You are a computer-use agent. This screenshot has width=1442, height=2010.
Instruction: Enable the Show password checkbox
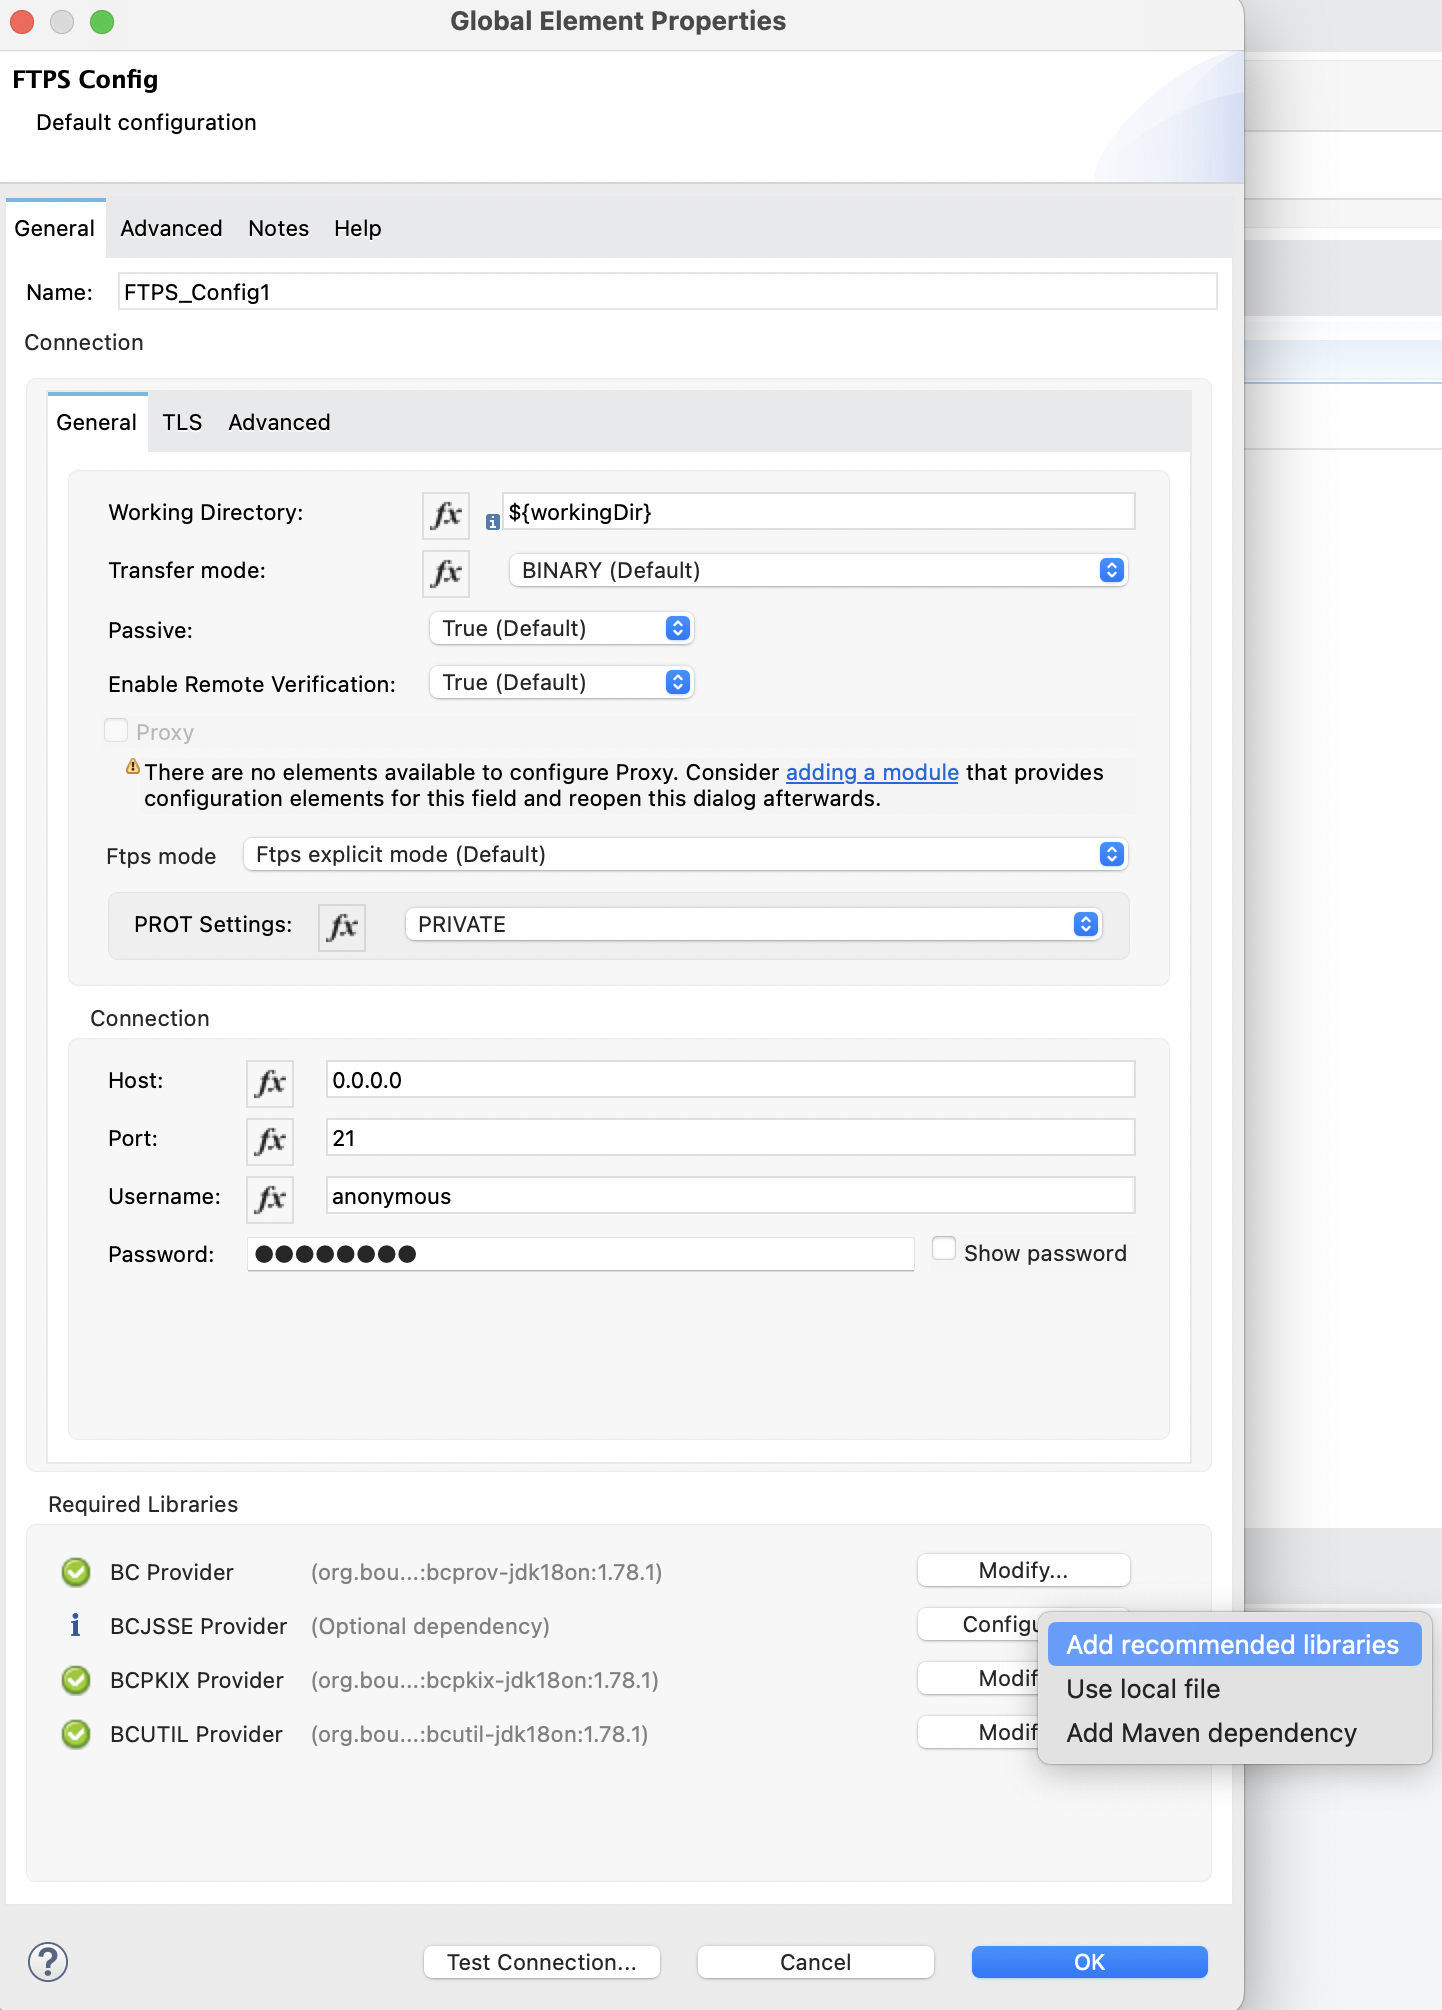[x=943, y=1249]
